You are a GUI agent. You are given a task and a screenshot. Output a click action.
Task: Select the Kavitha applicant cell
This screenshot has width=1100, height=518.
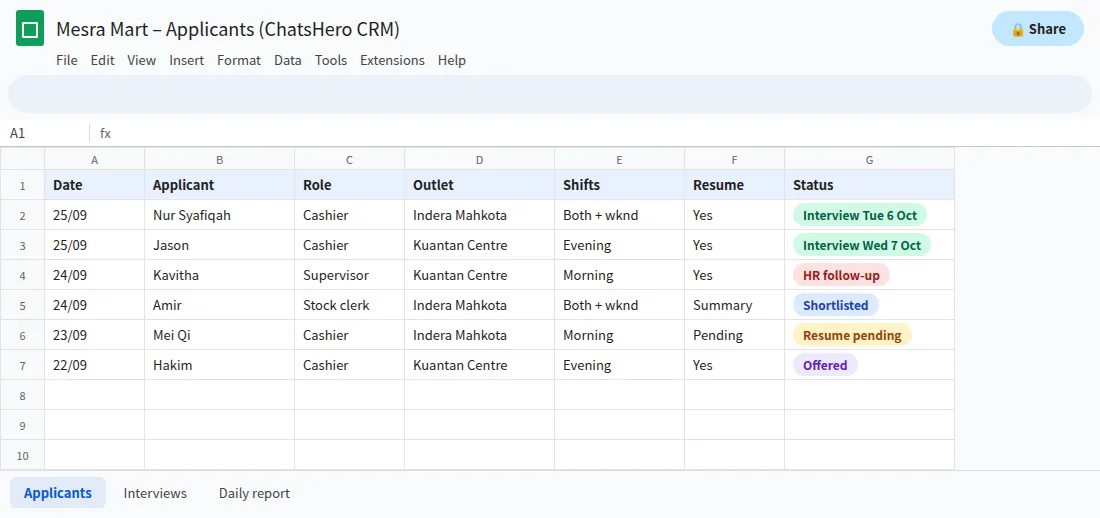220,275
